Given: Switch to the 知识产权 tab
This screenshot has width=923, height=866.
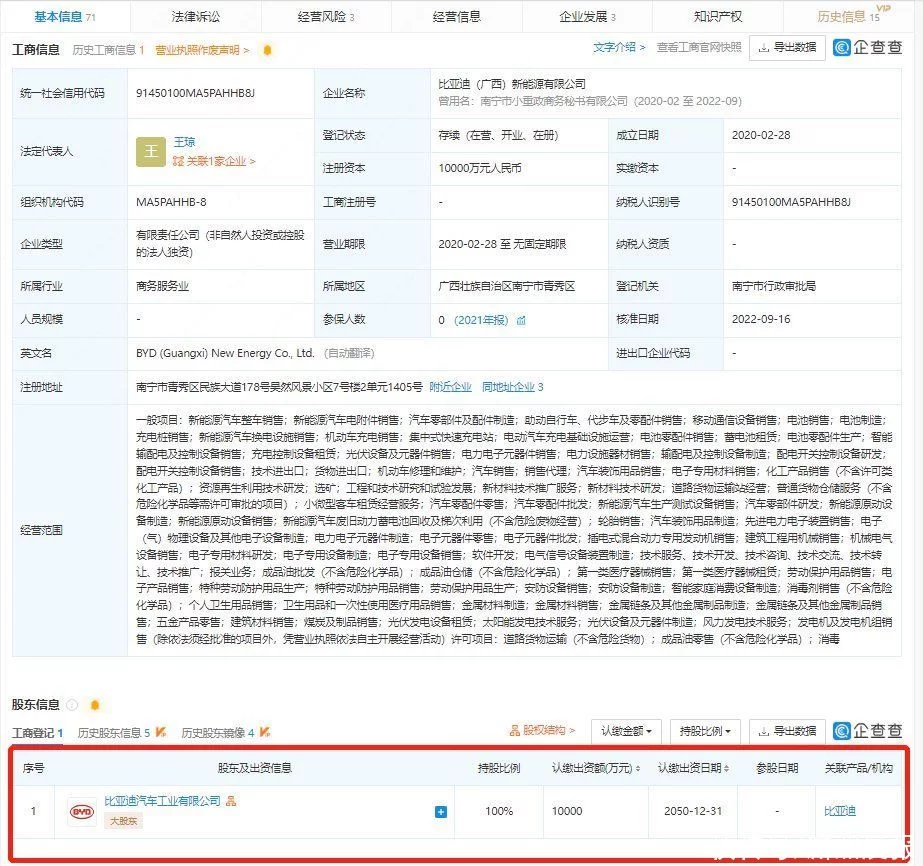Looking at the screenshot, I should tap(718, 16).
